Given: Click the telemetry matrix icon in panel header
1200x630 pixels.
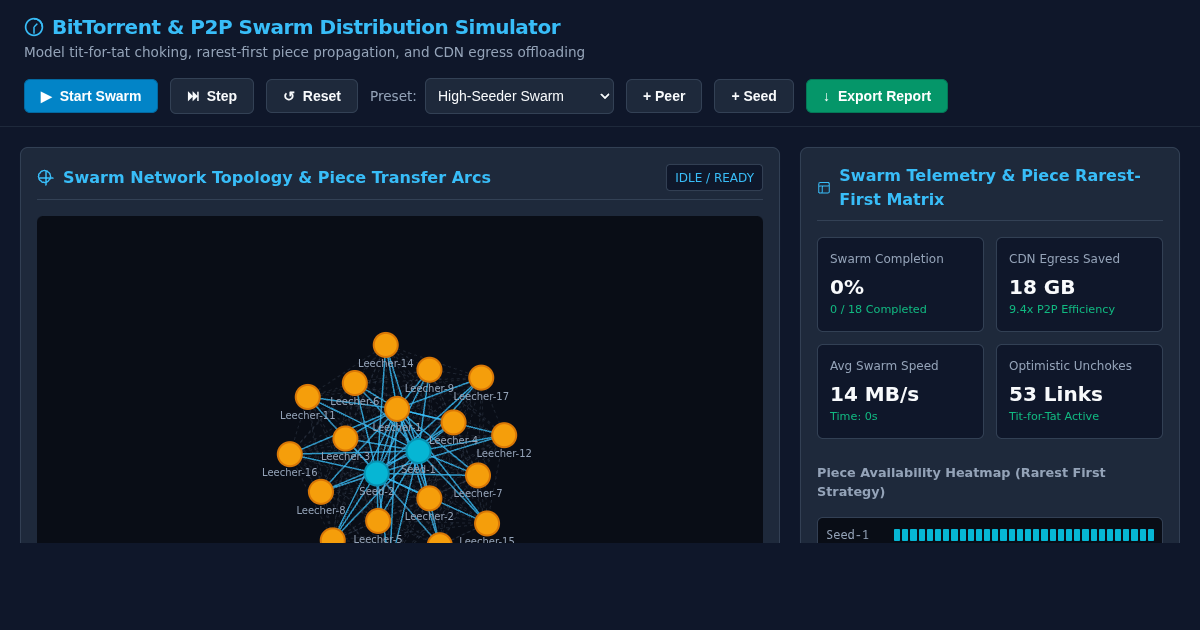Looking at the screenshot, I should pos(824,187).
